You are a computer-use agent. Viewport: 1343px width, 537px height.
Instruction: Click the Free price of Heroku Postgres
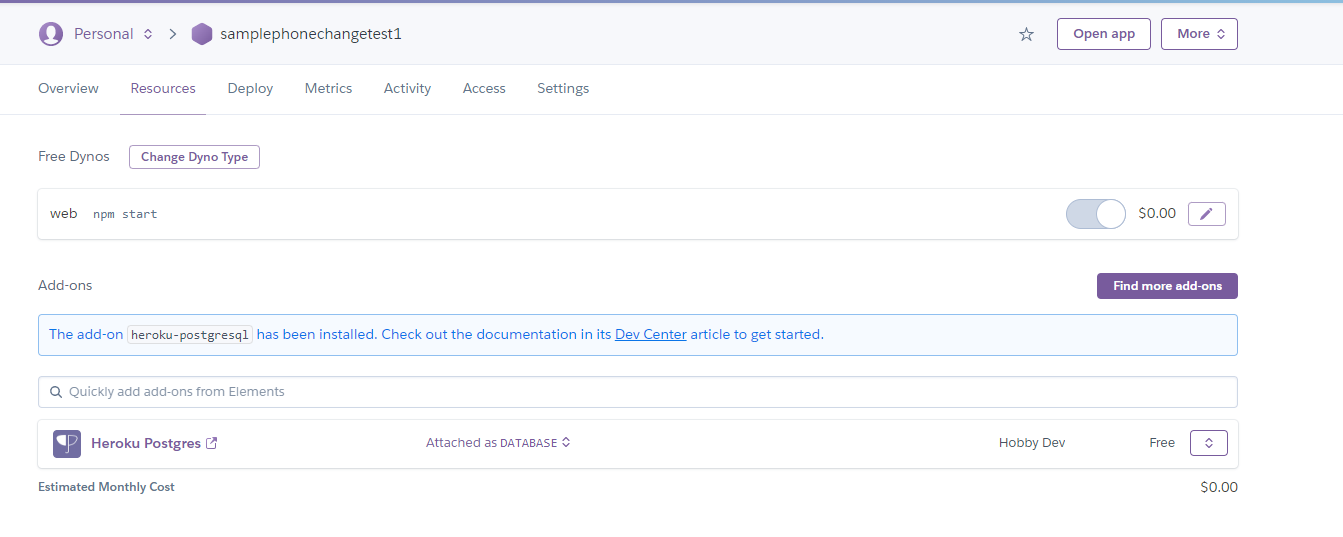[1162, 442]
